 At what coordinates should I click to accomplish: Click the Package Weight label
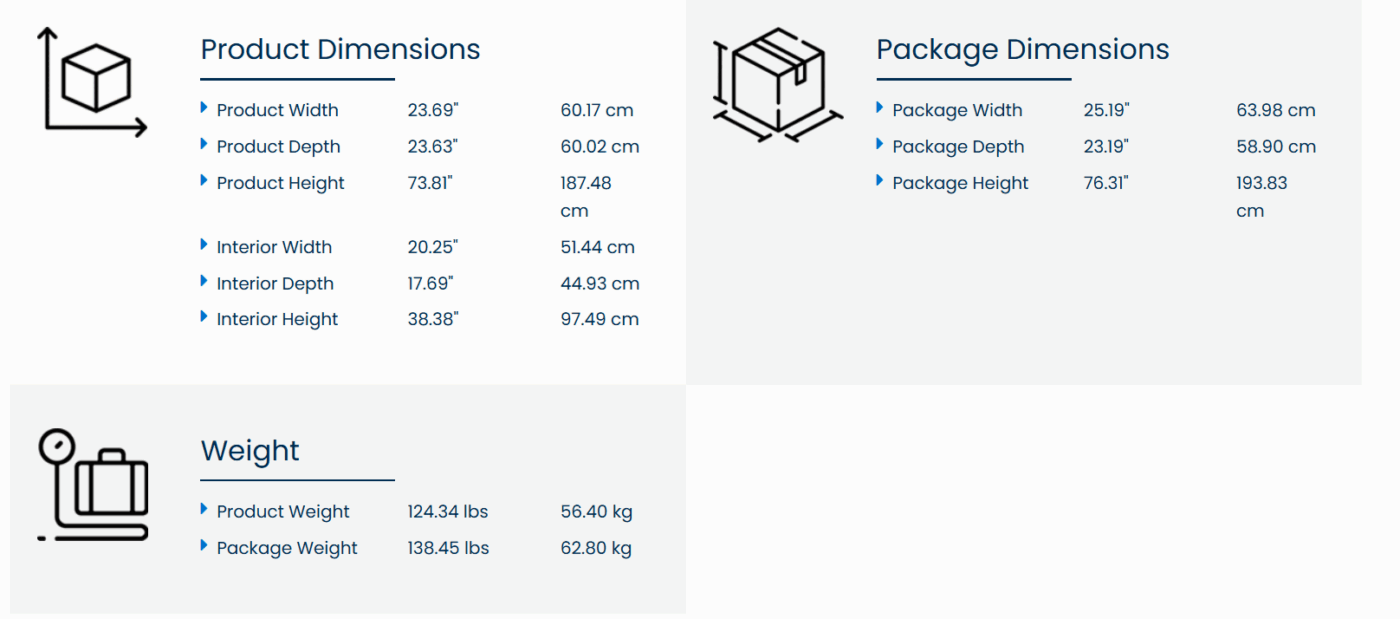tap(287, 548)
